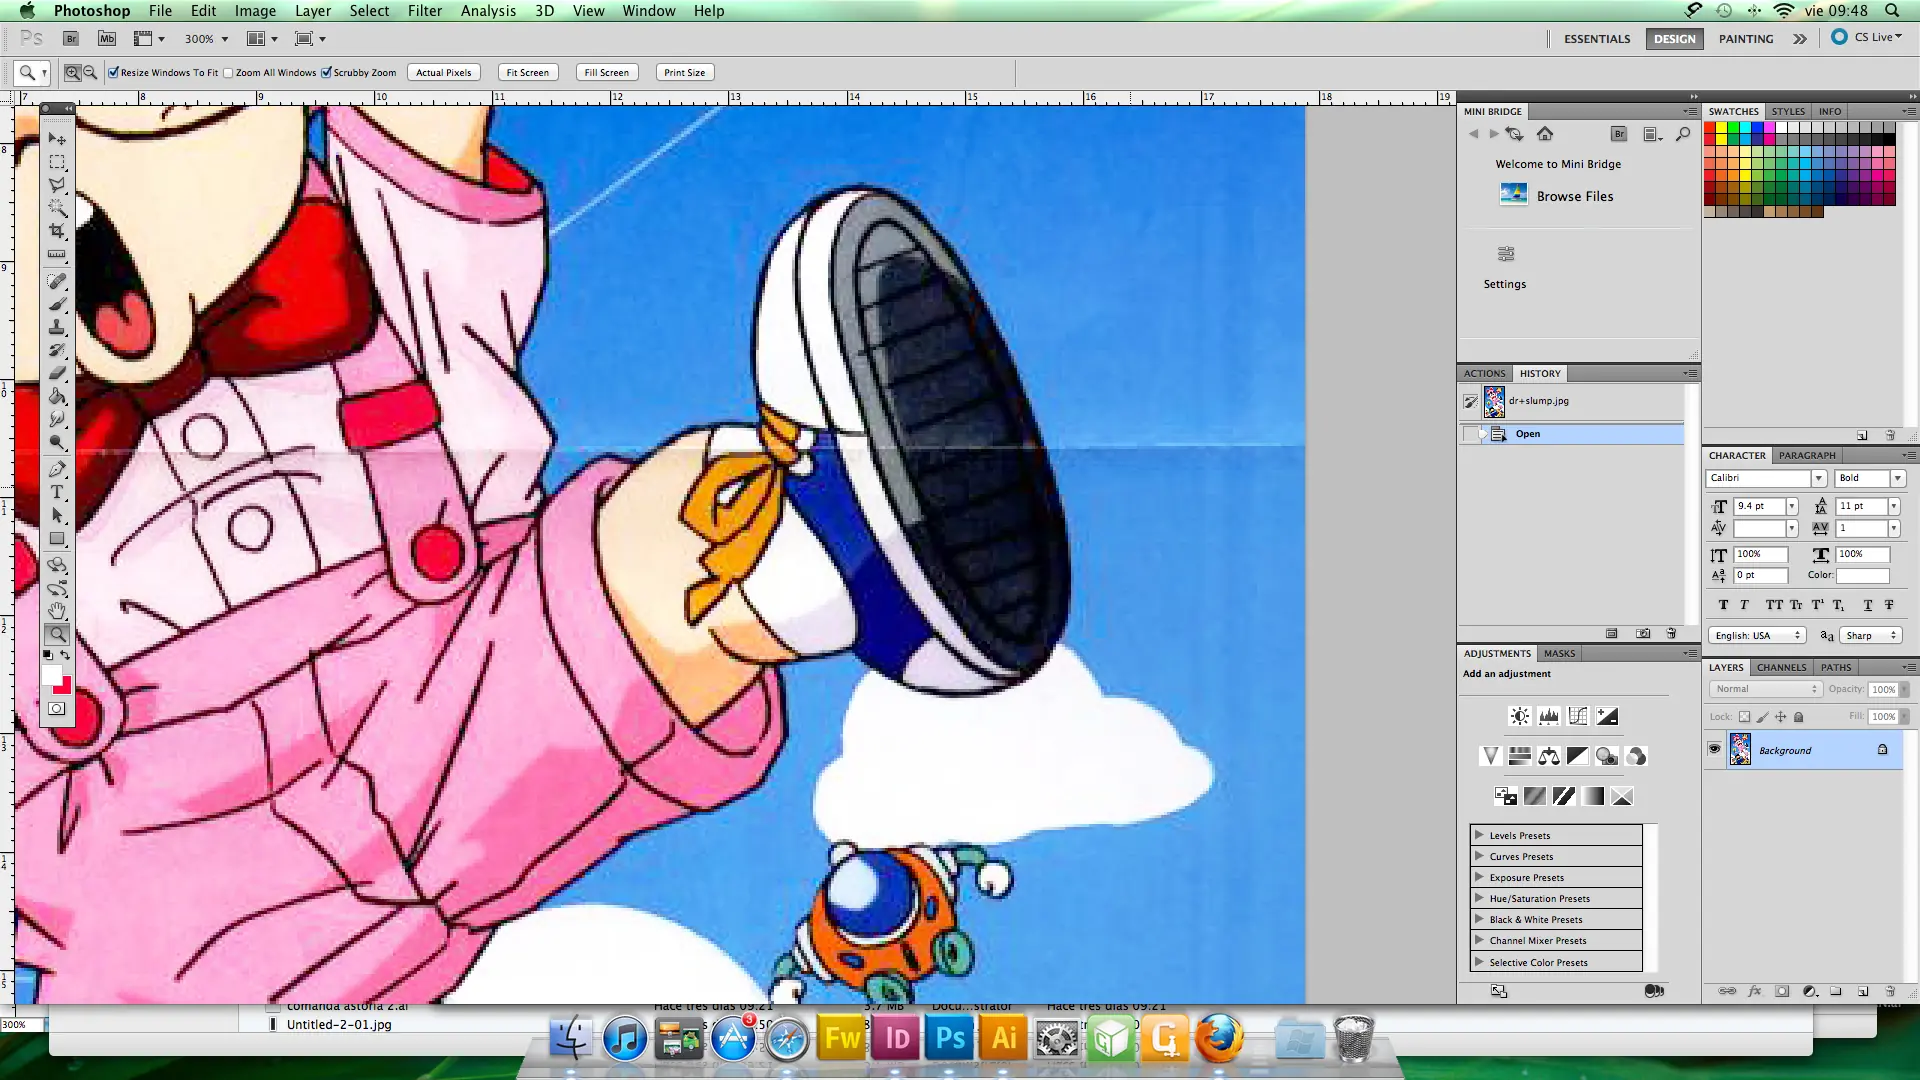Hide the Background layer

(x=1715, y=749)
